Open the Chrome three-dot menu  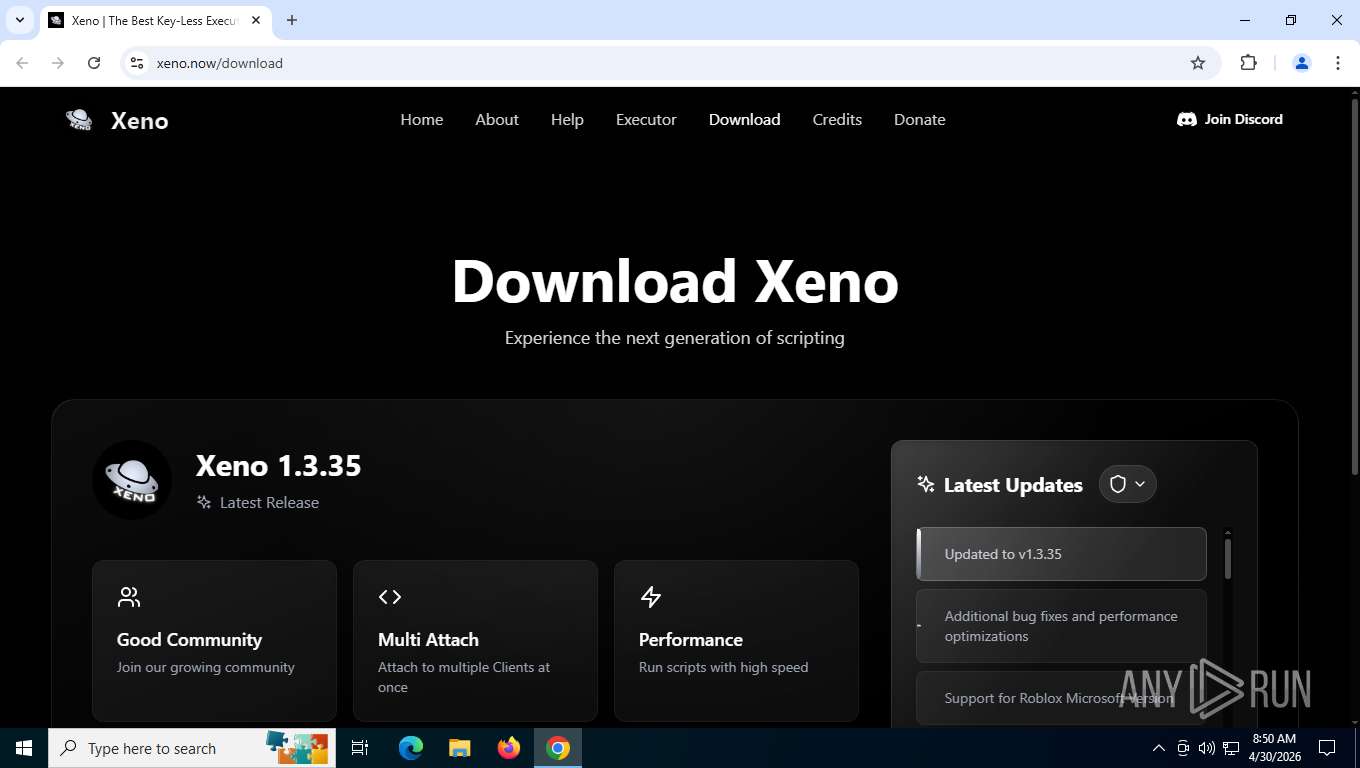click(1338, 63)
